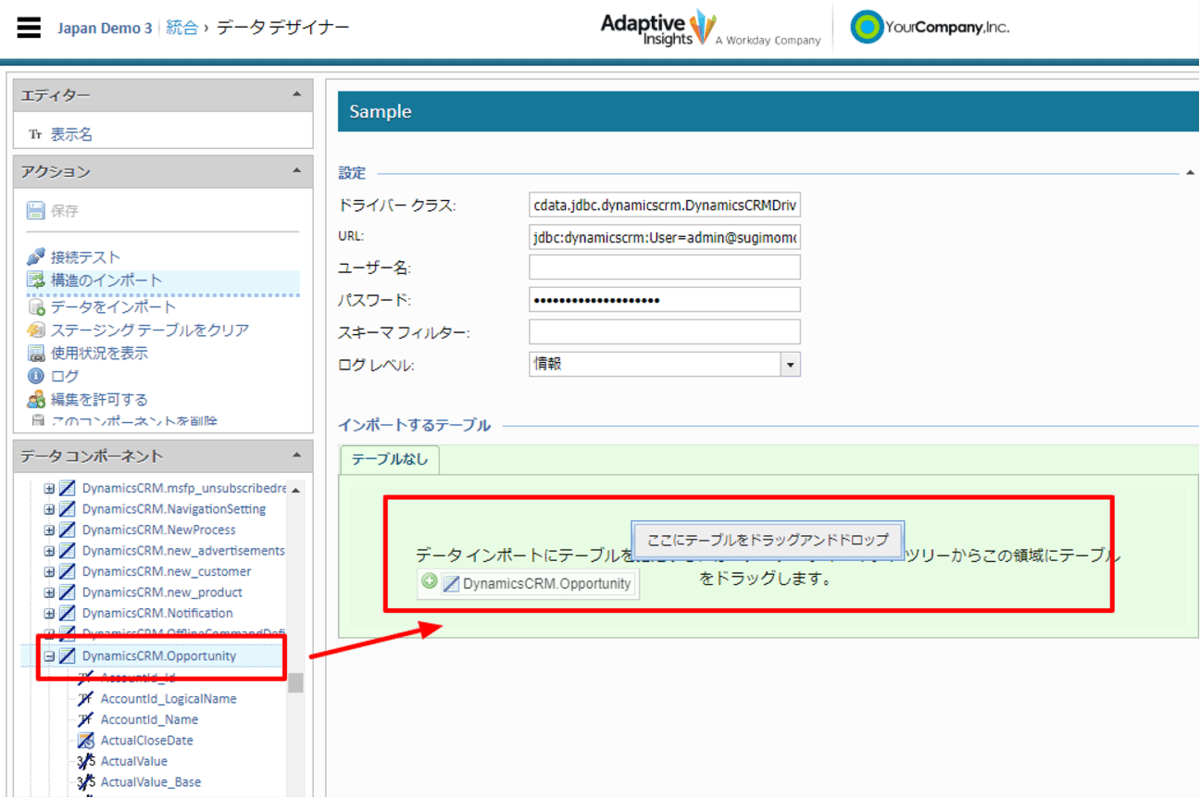
Task: Click table icon of DynamicsCRM.Notification
Action: [67, 613]
